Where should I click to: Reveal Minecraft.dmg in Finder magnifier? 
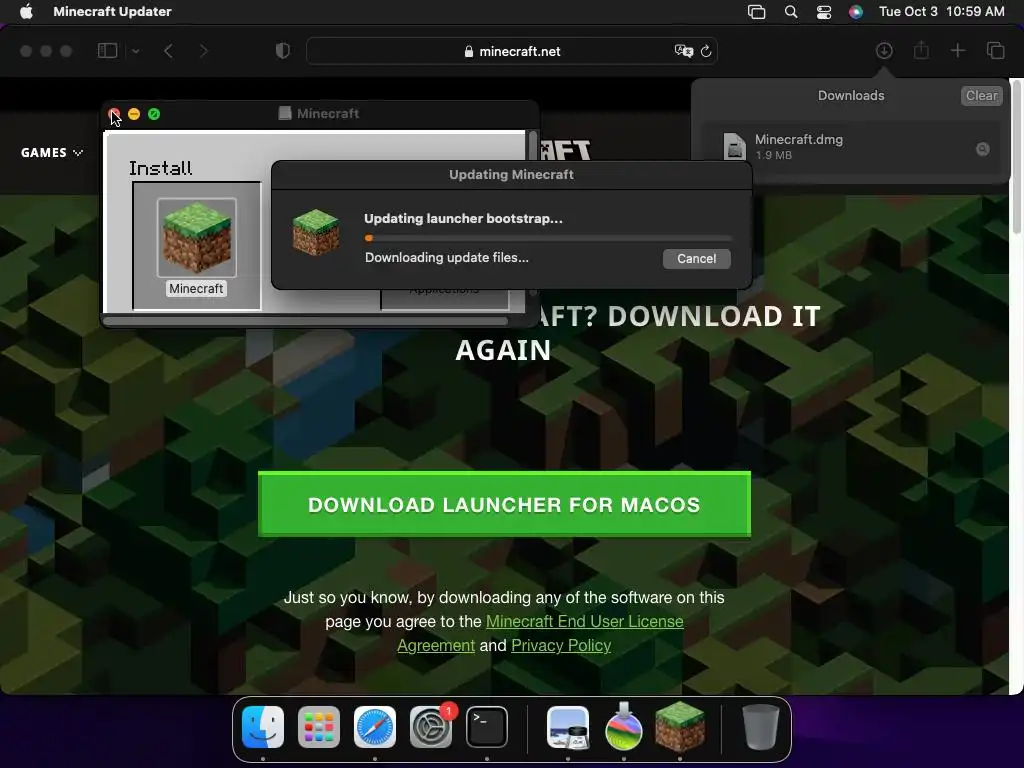click(x=982, y=150)
